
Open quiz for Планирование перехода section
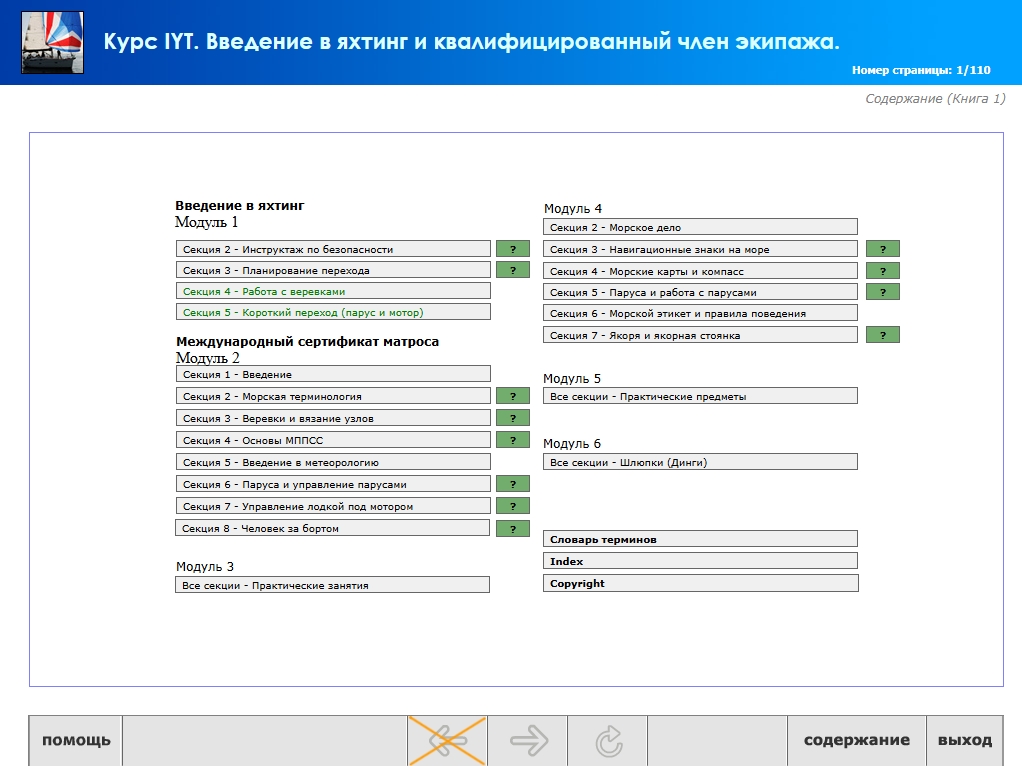tap(513, 270)
